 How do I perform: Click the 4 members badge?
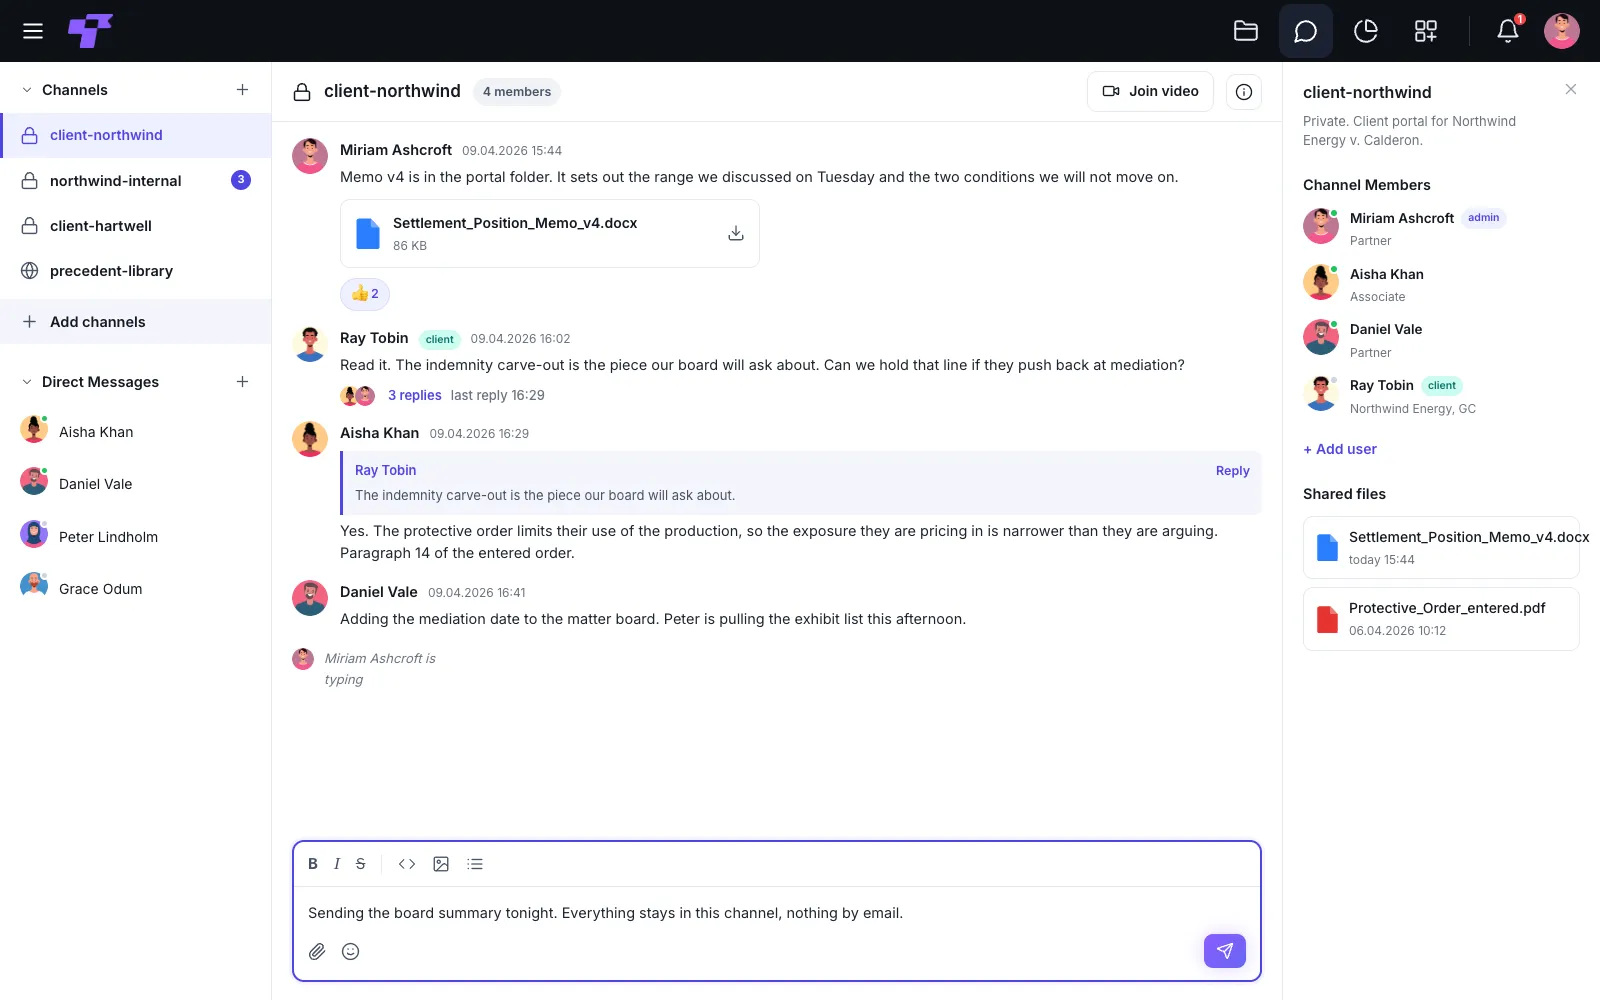pyautogui.click(x=517, y=92)
